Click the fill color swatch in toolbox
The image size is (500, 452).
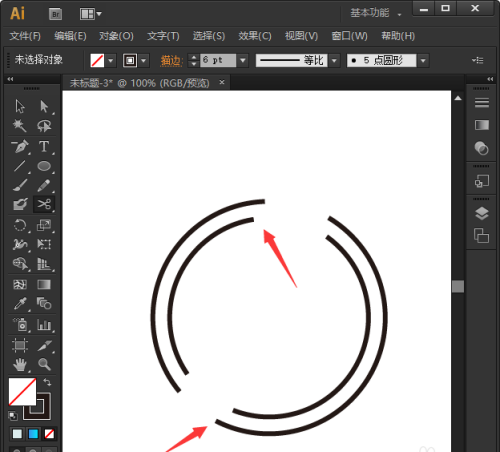(x=22, y=391)
